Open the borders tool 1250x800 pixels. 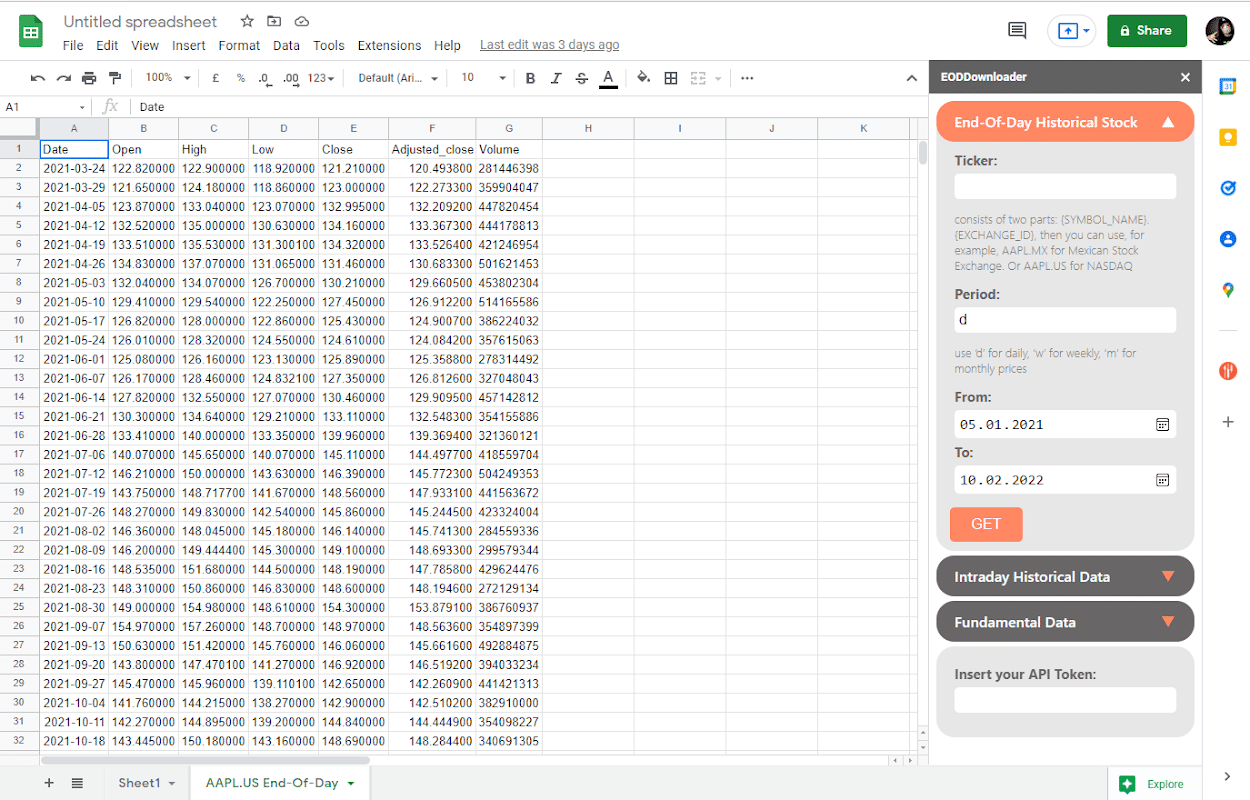pos(671,78)
